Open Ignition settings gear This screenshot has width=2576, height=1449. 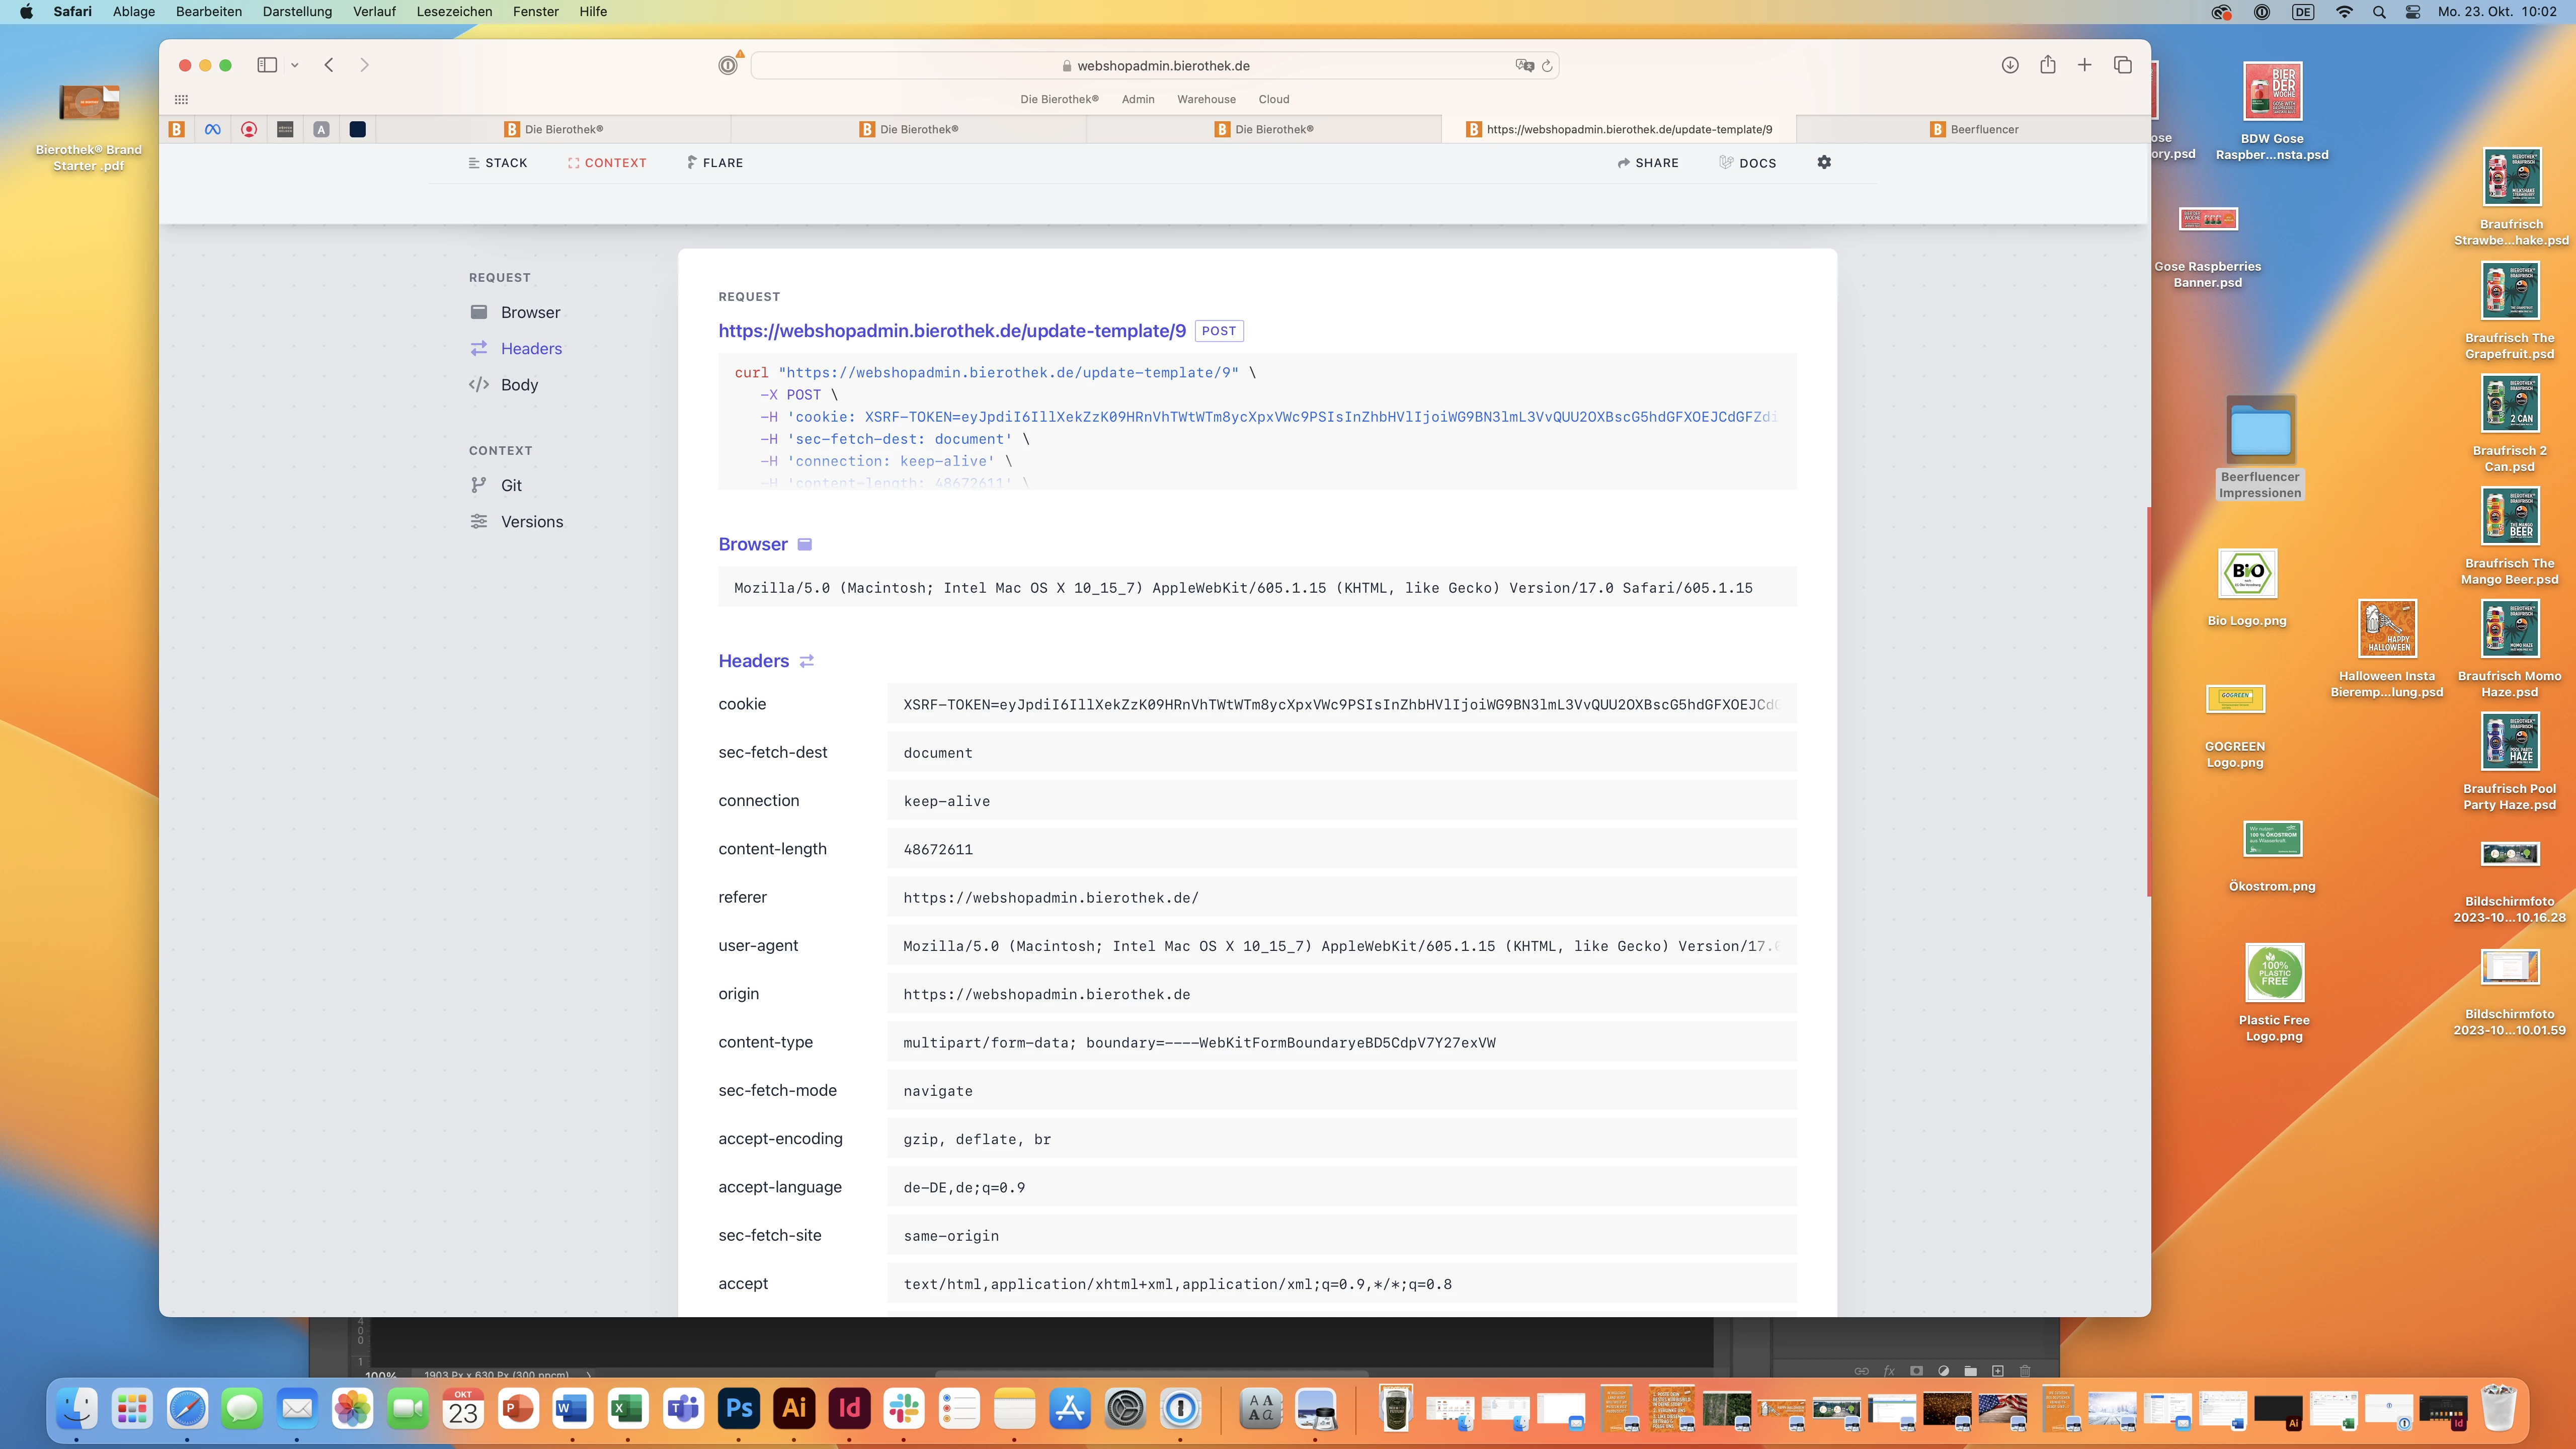[1824, 162]
